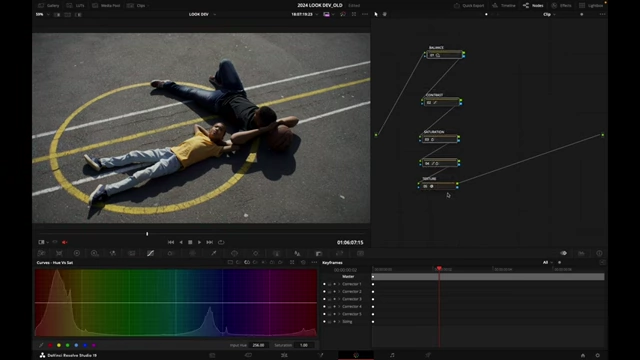Click the keyframe timeline red playhead
Viewport: 640px width, 360px height.
coord(439,269)
